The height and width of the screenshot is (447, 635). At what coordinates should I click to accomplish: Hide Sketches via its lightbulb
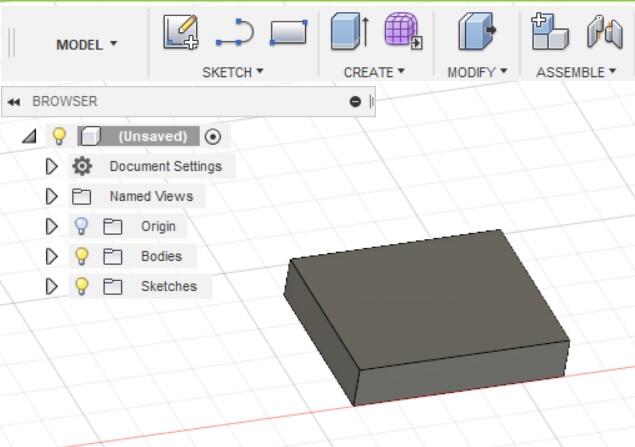coord(81,286)
